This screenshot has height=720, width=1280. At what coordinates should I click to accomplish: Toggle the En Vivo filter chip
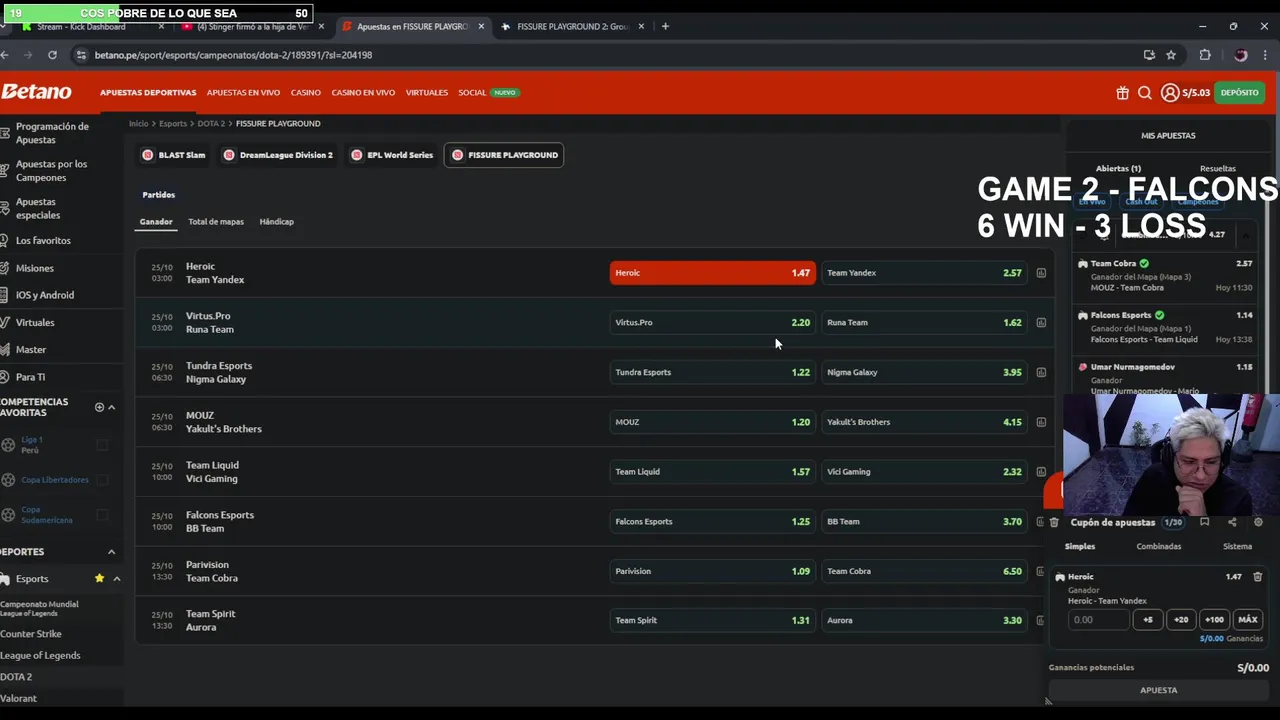pos(1091,201)
